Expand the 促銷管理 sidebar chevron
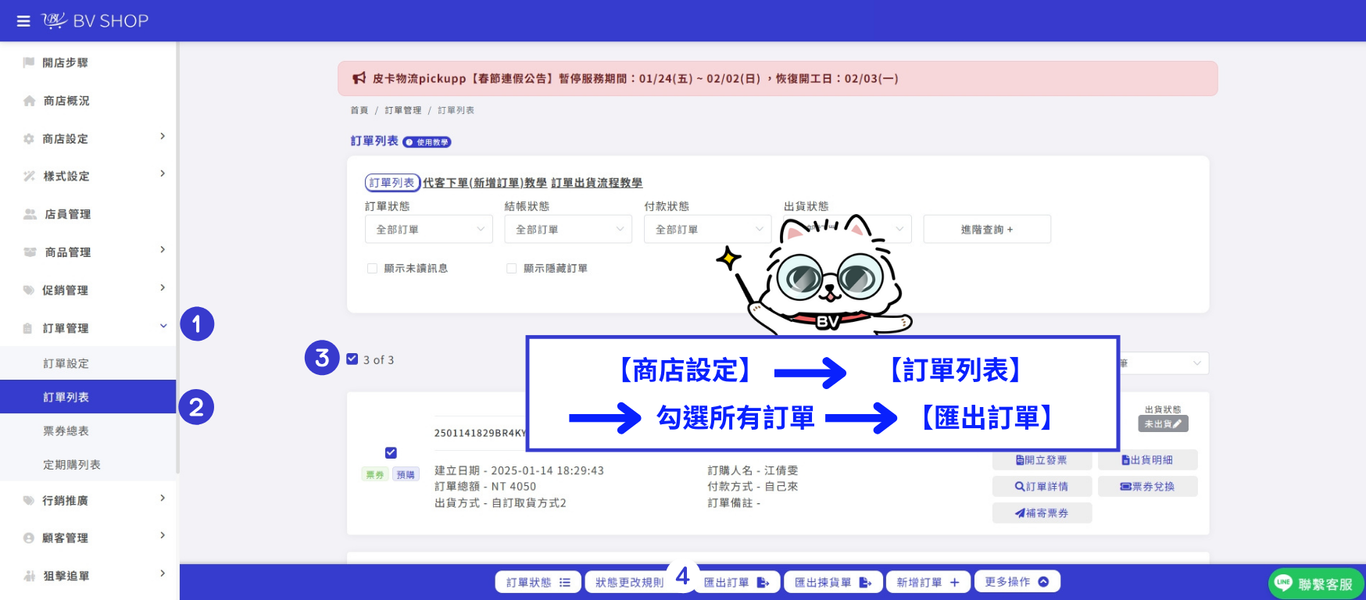This screenshot has width=1366, height=600. tap(162, 288)
